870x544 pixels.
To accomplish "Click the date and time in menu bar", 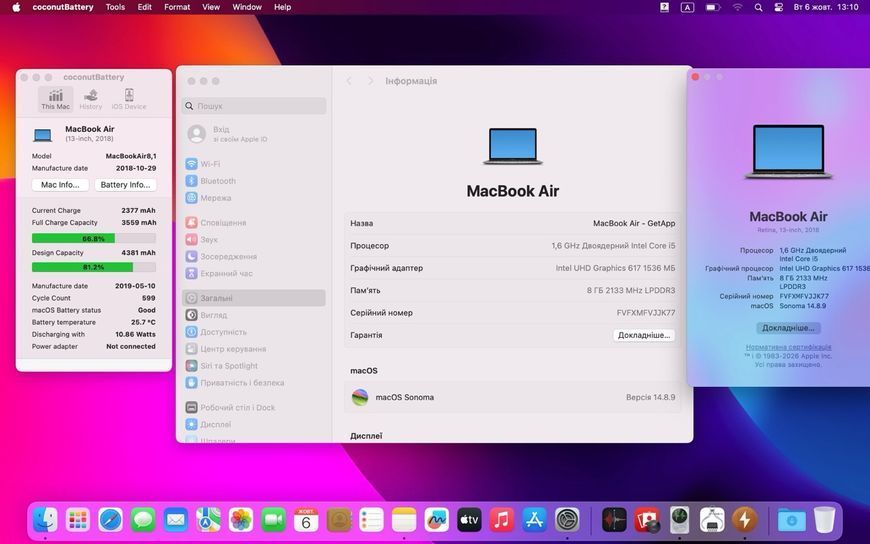I will coord(826,7).
